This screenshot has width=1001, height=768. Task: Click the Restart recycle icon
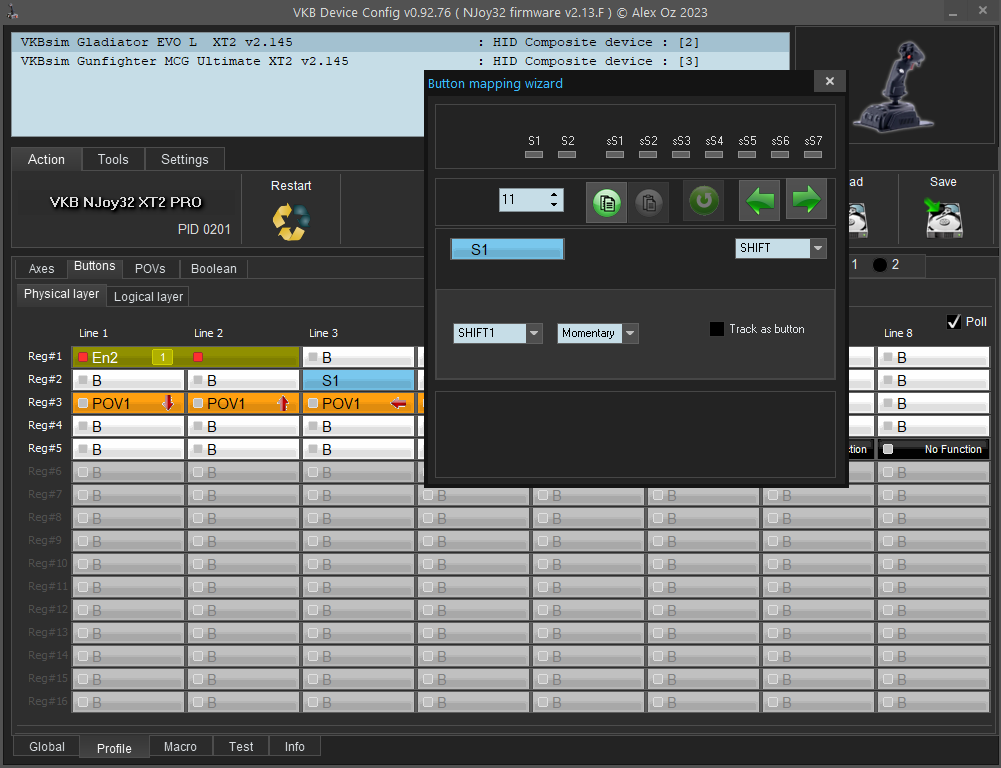[x=290, y=221]
